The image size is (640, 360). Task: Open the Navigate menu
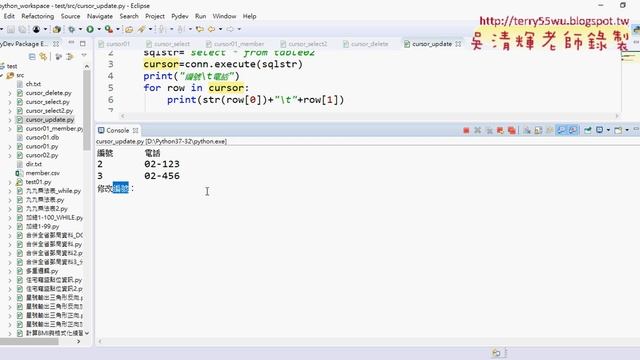[x=100, y=16]
